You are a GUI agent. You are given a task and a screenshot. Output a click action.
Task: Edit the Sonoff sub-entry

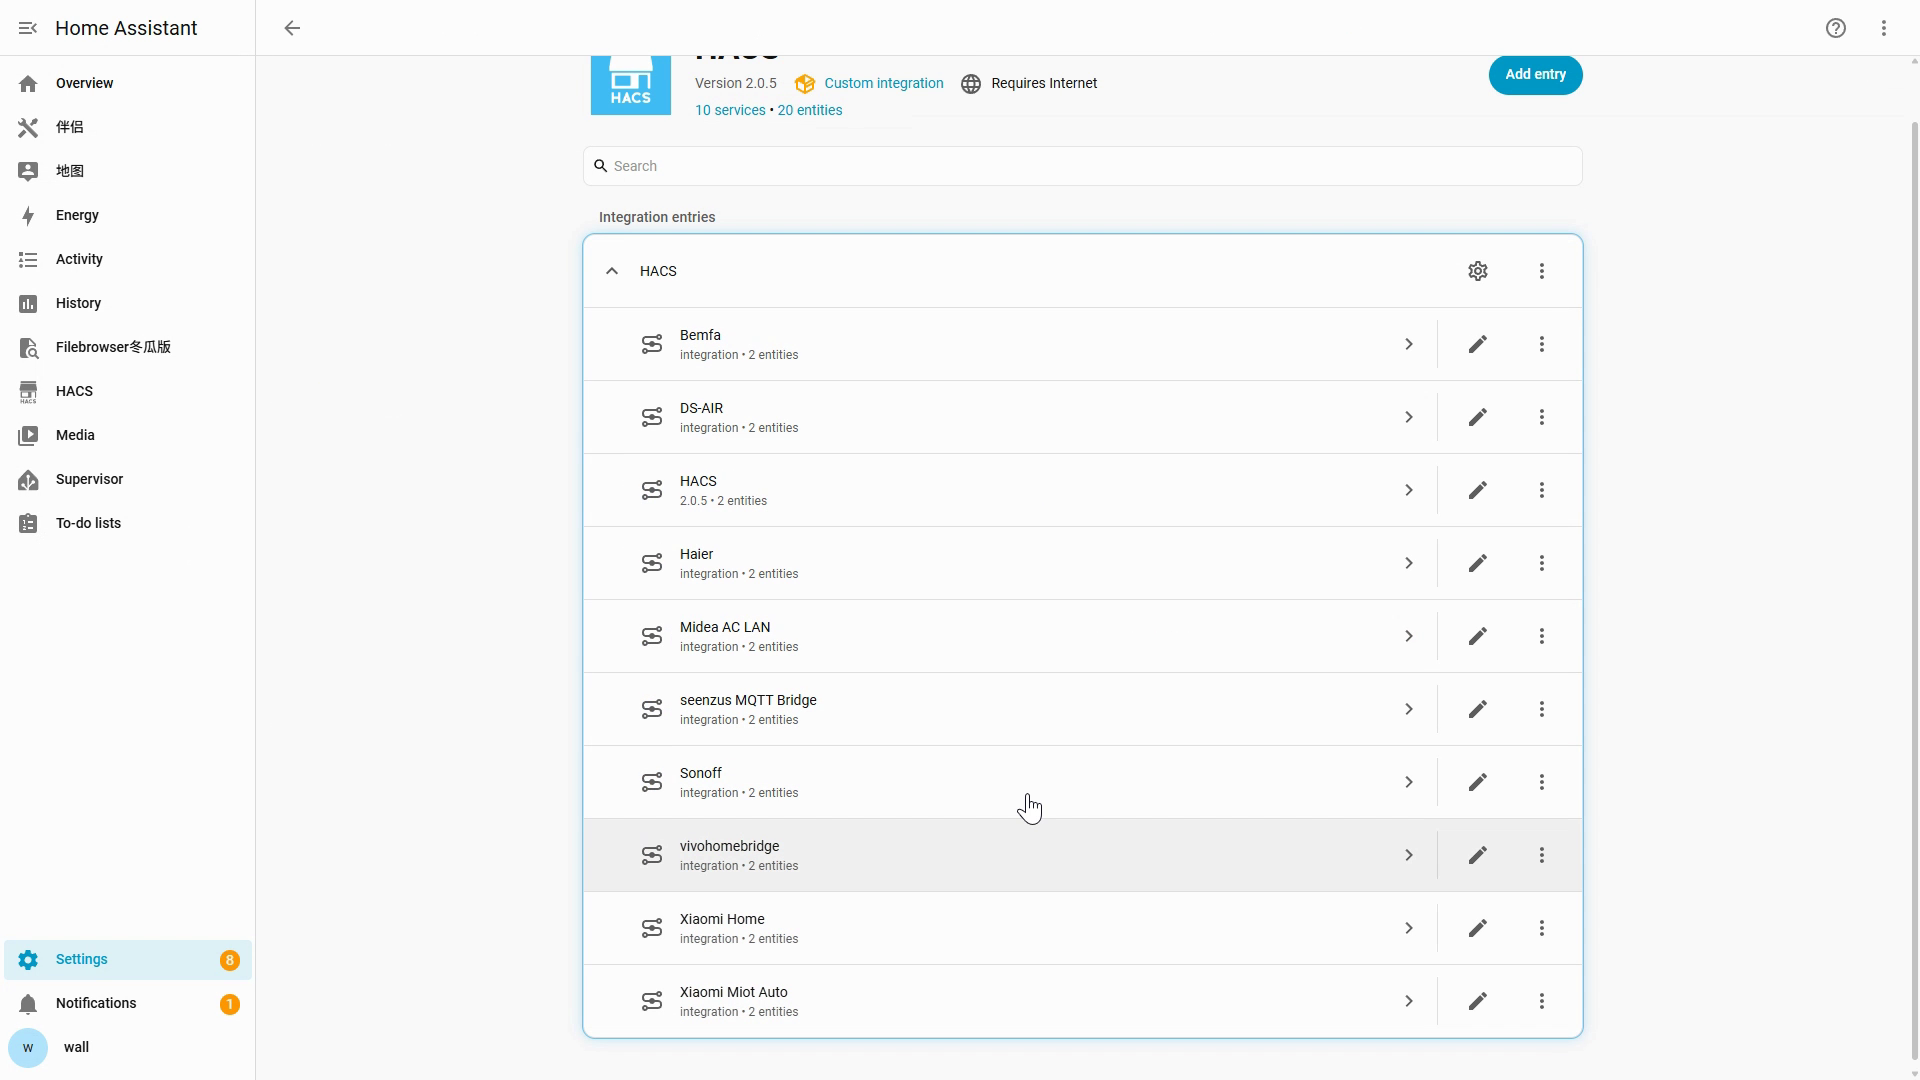coord(1478,782)
